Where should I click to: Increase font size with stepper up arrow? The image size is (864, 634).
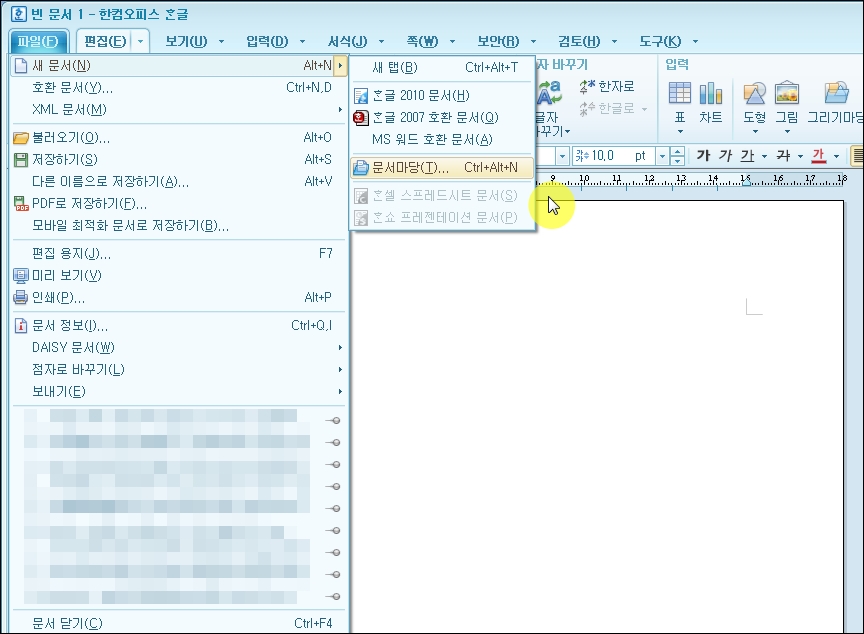coord(678,152)
